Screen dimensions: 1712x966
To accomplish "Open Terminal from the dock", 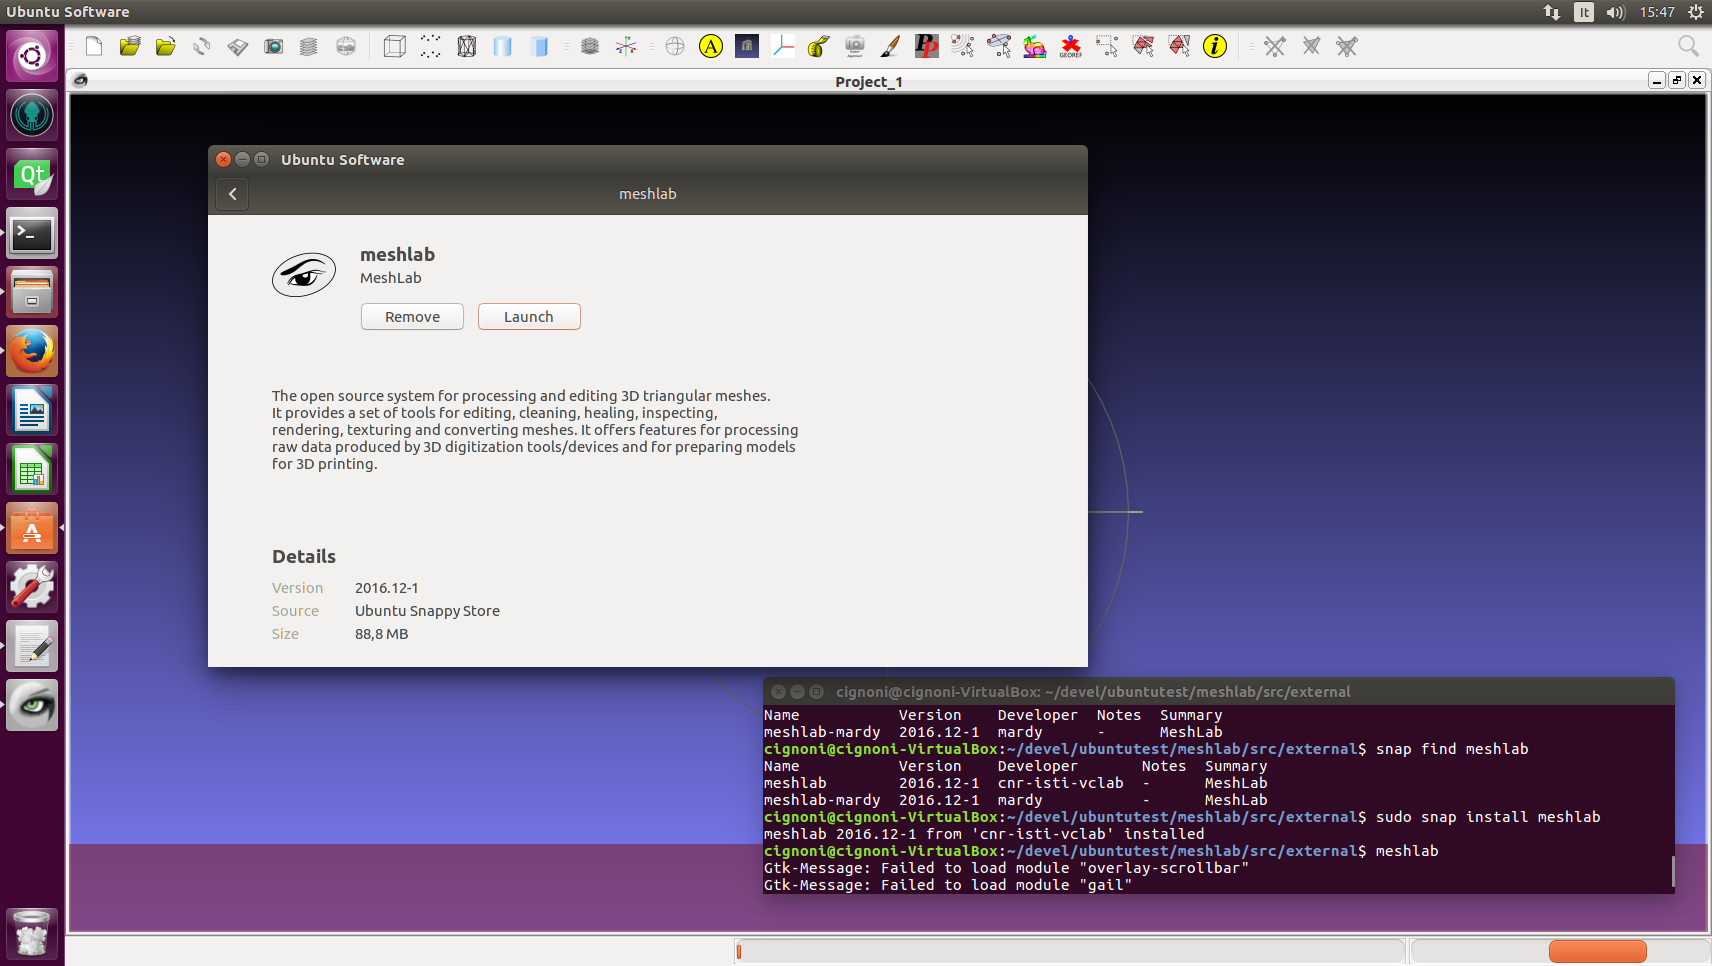I will 32,234.
